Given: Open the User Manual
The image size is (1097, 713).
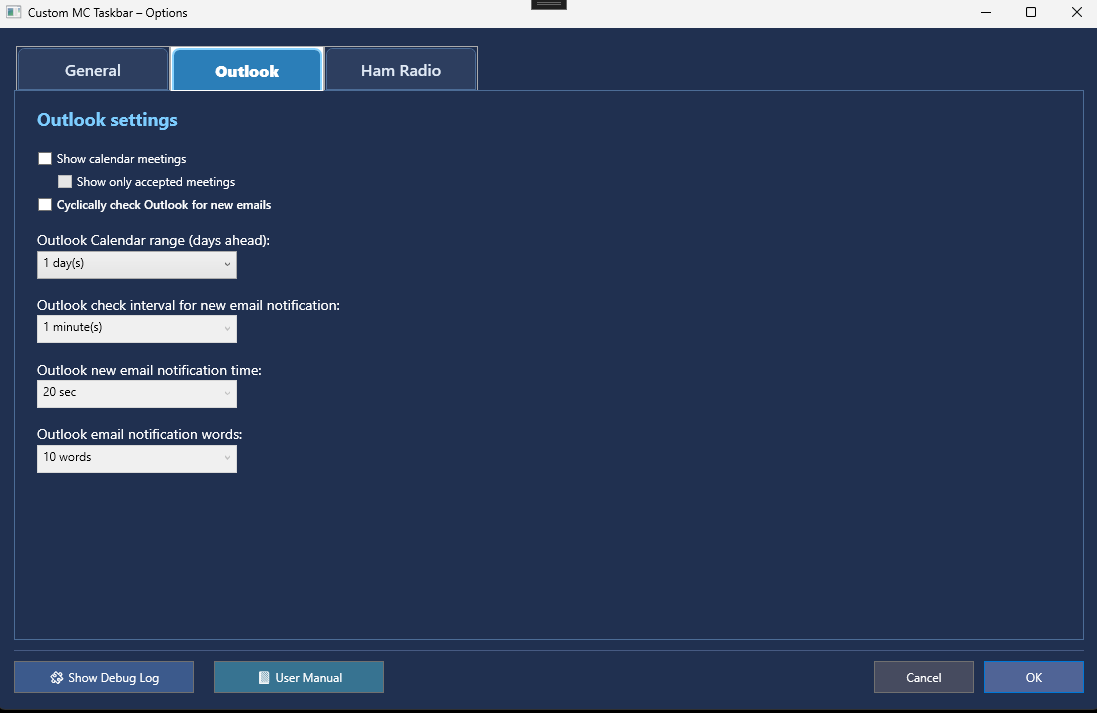Looking at the screenshot, I should coord(299,677).
